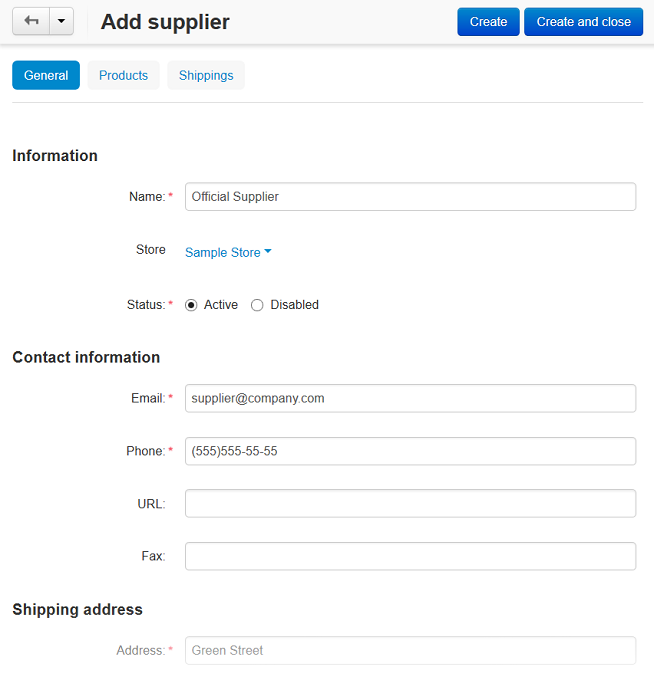The height and width of the screenshot is (680, 654).
Task: Click the Status label
Action: (x=146, y=305)
